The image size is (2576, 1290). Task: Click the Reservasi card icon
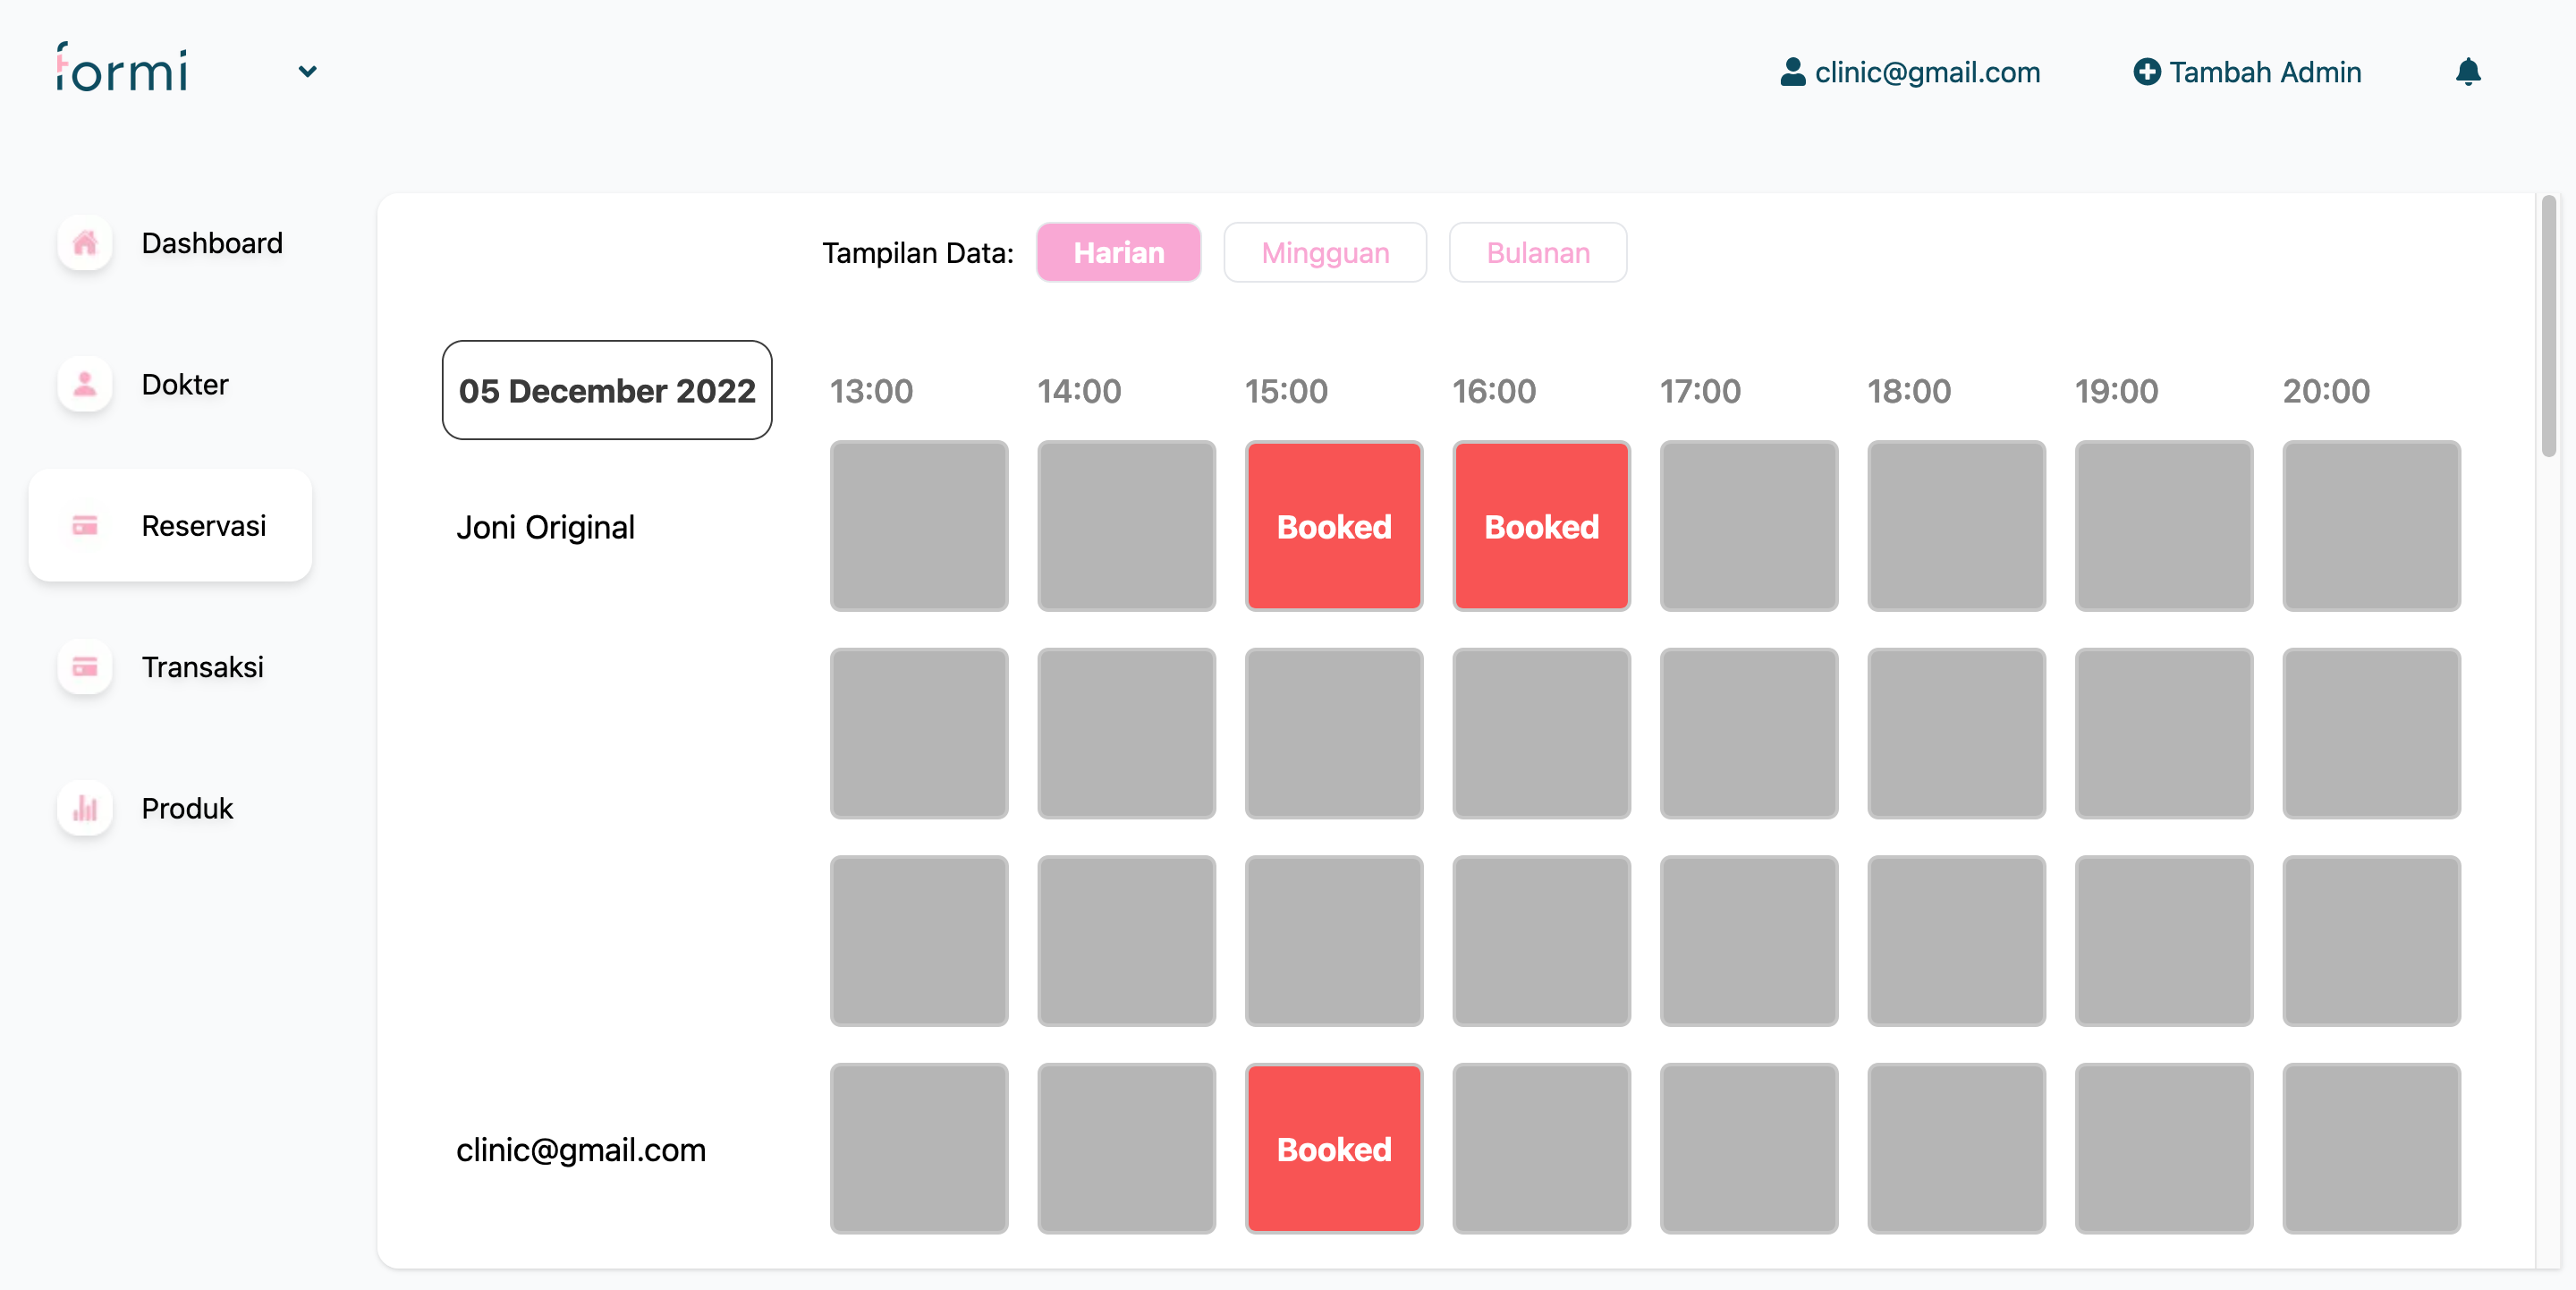[85, 526]
